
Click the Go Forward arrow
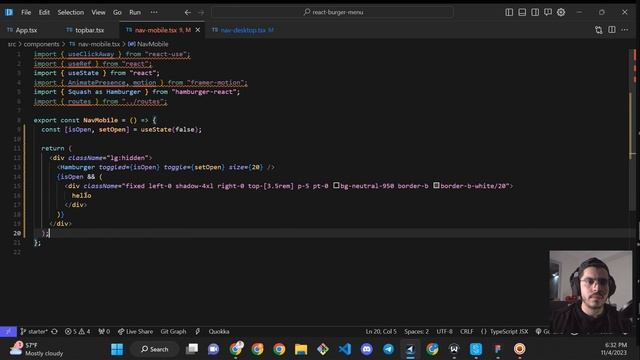tap(201, 12)
